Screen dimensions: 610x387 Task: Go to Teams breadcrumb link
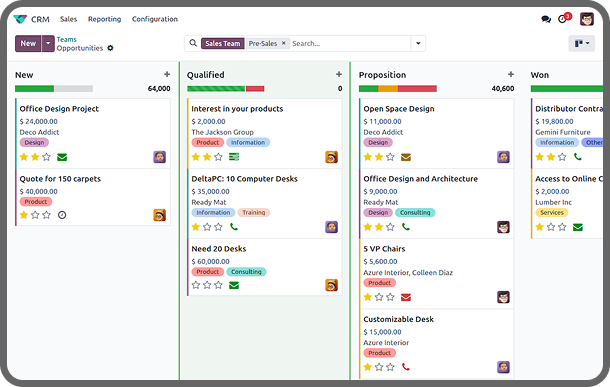point(67,39)
